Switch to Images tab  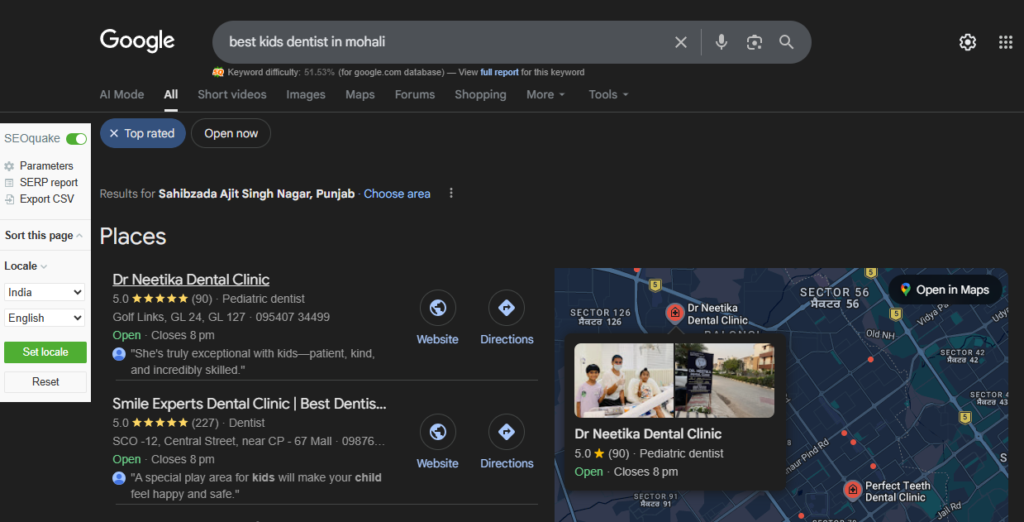306,95
